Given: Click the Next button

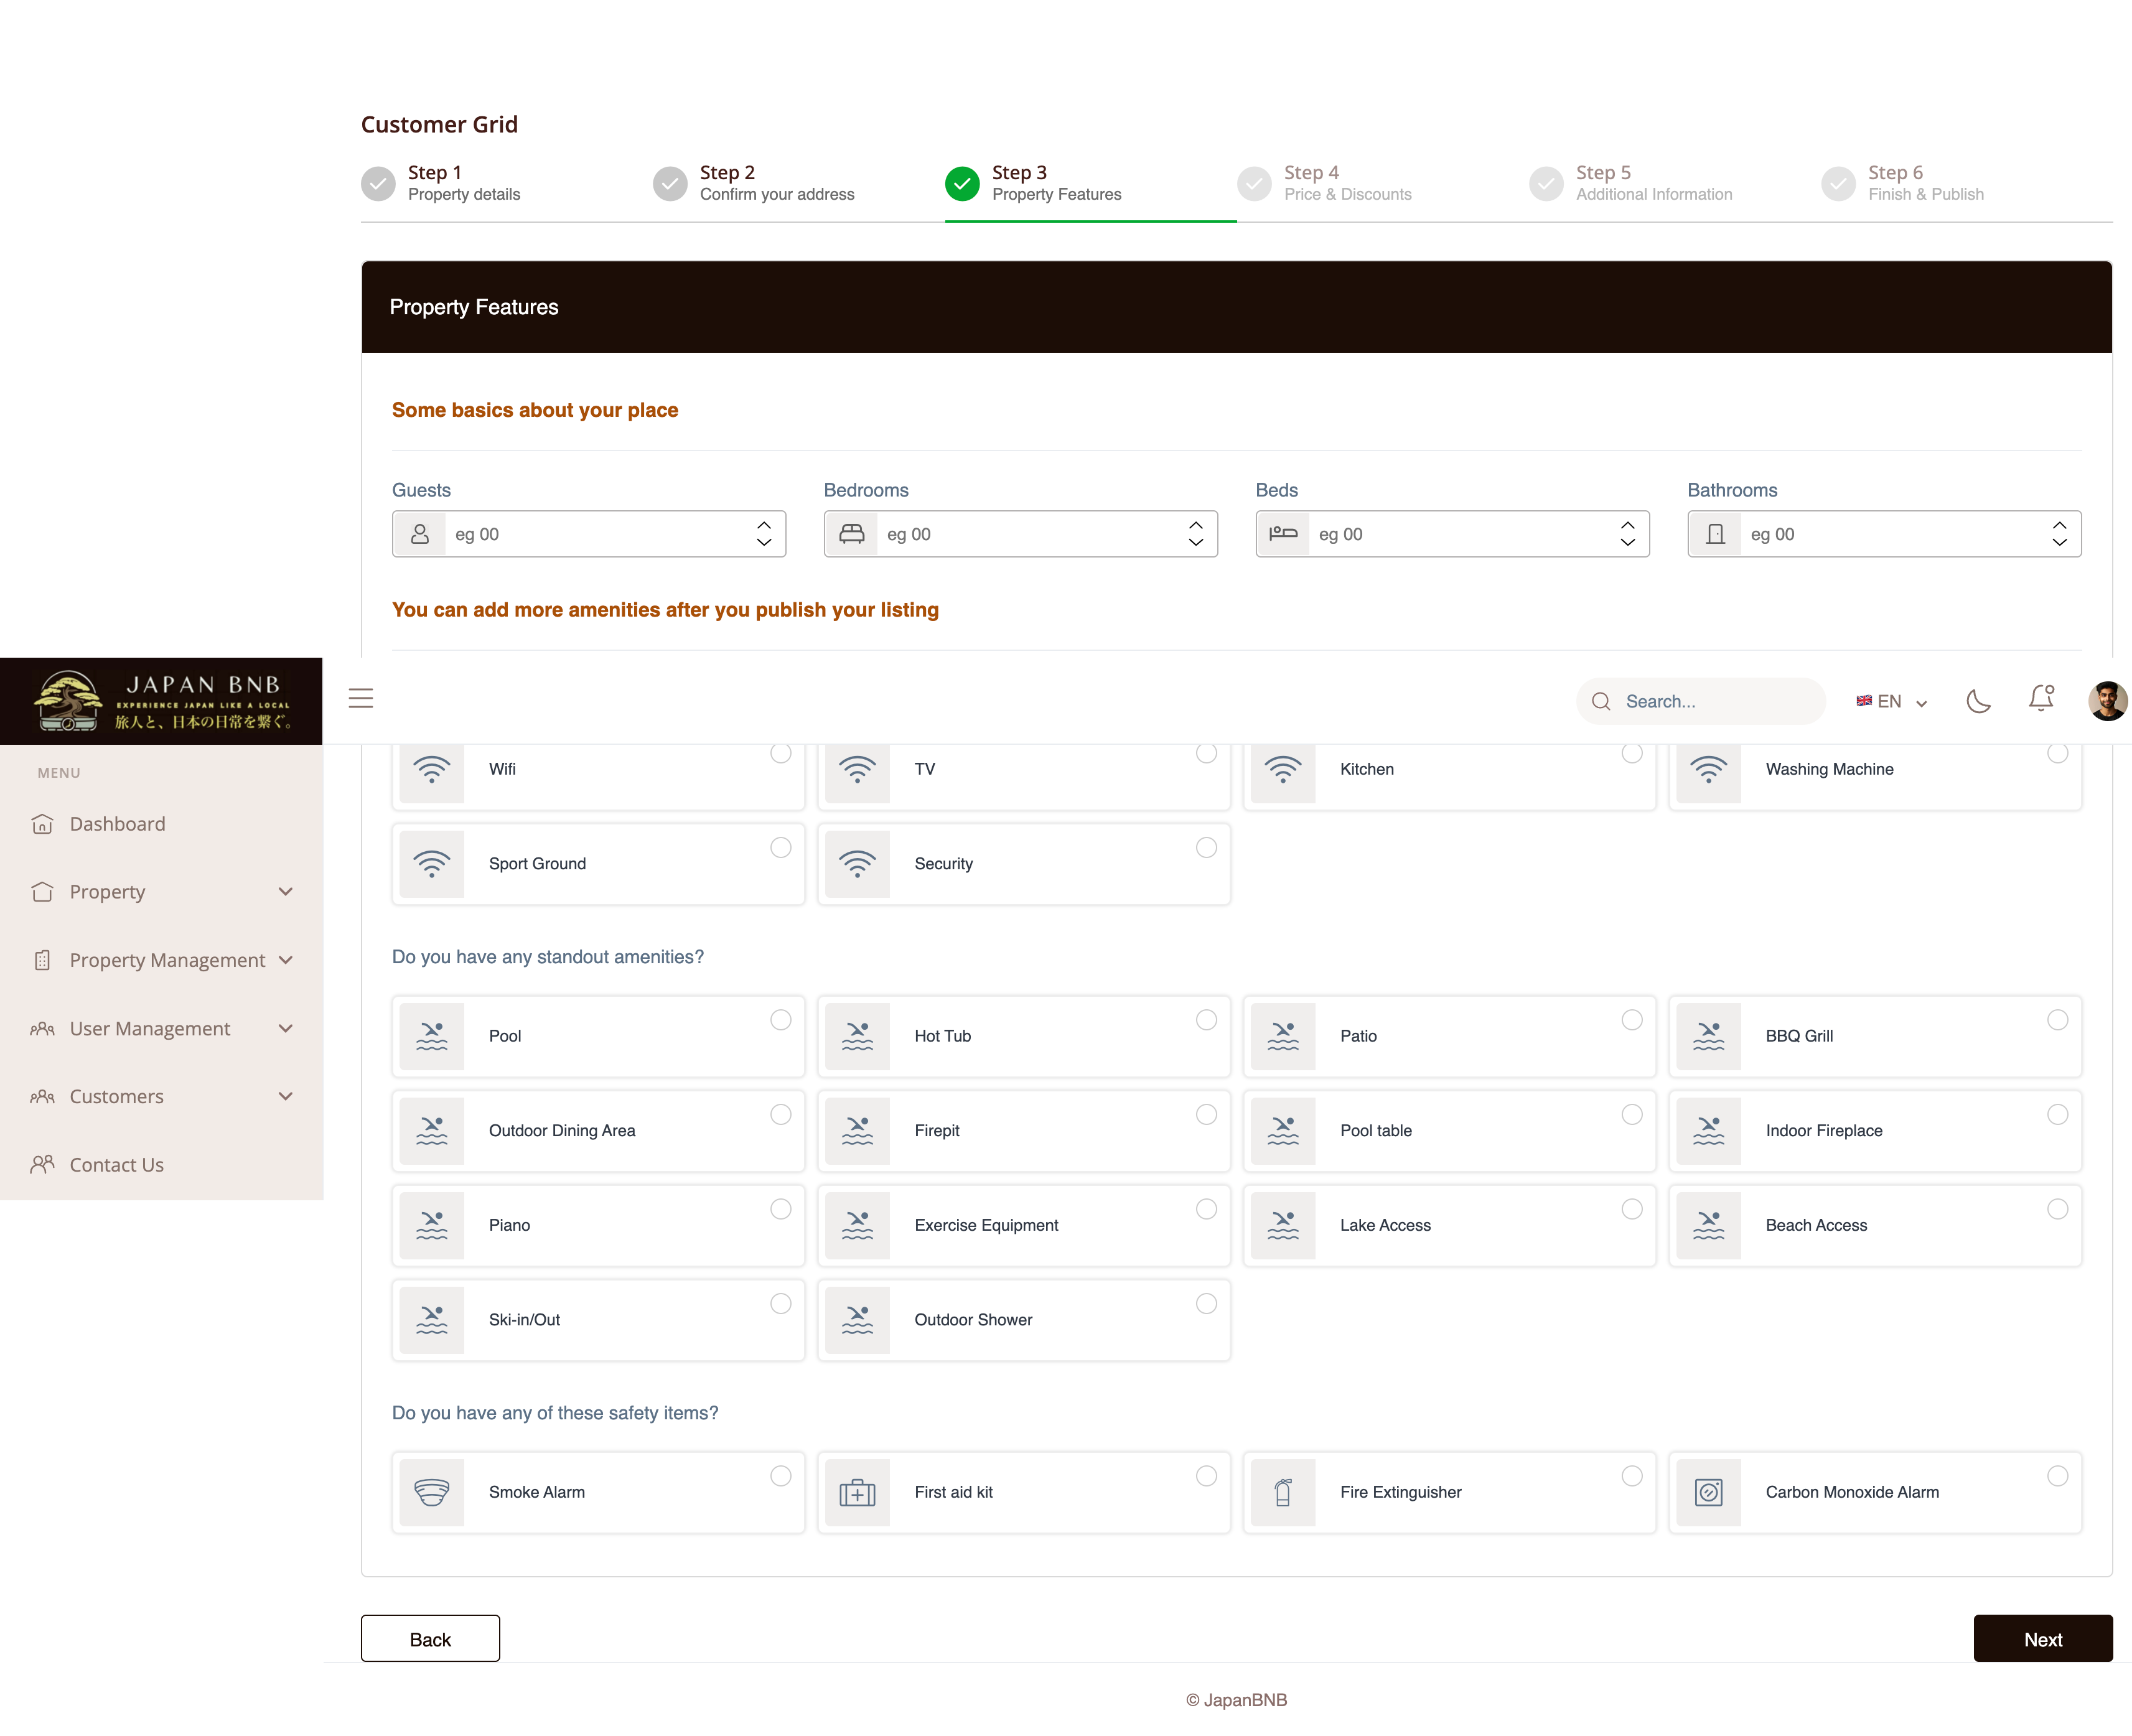Looking at the screenshot, I should coord(2042,1638).
